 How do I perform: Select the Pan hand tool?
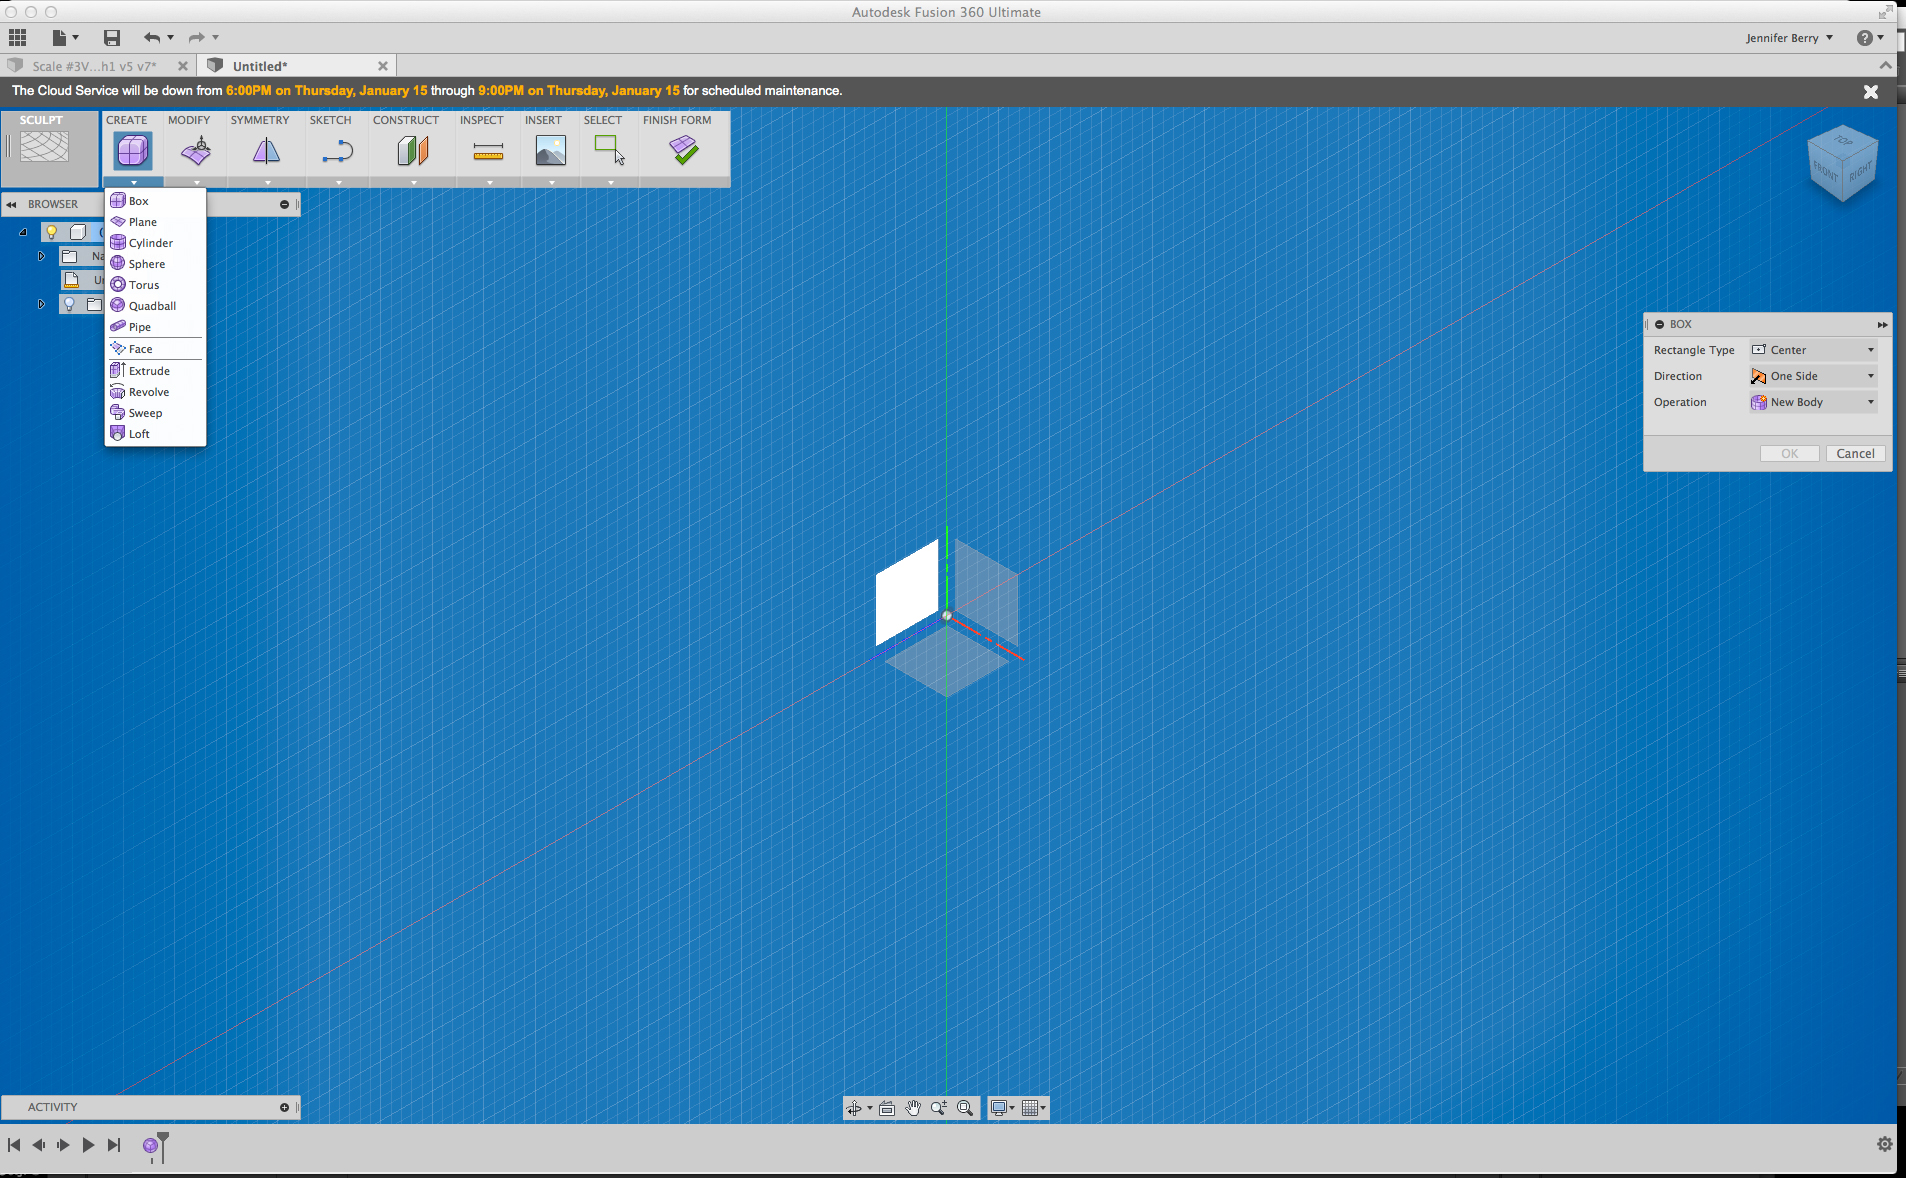tap(913, 1108)
